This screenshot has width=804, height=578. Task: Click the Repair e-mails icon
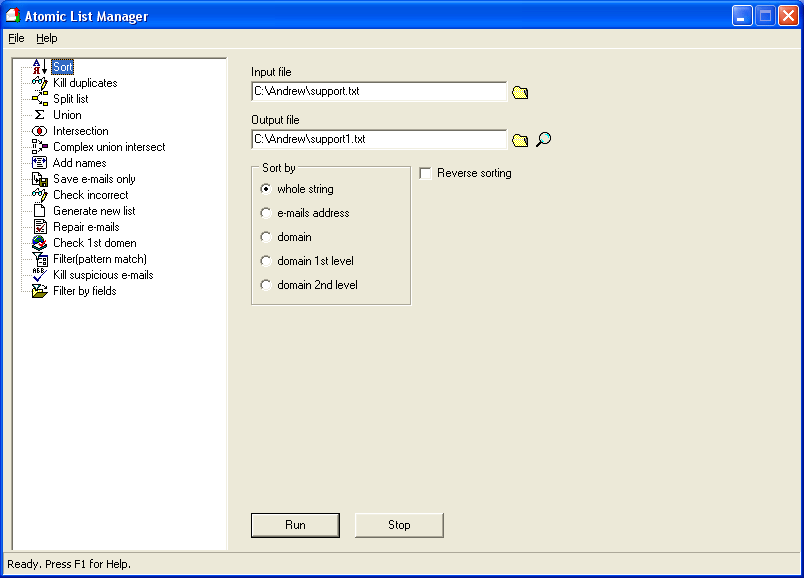point(39,227)
